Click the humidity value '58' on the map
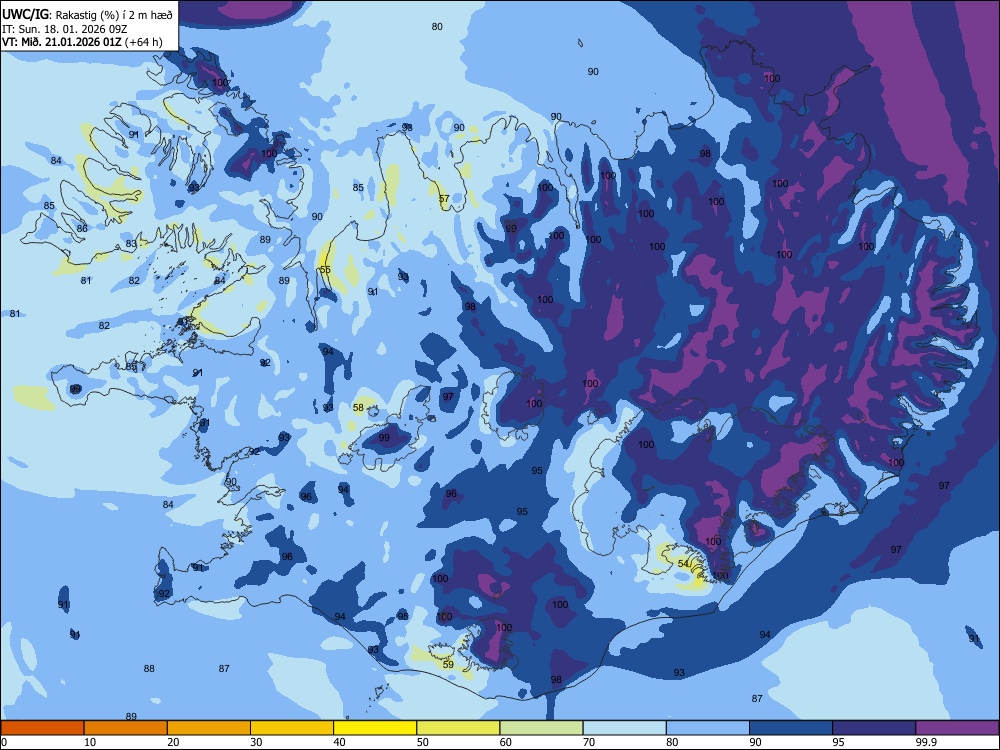This screenshot has height=750, width=1000. coord(358,408)
